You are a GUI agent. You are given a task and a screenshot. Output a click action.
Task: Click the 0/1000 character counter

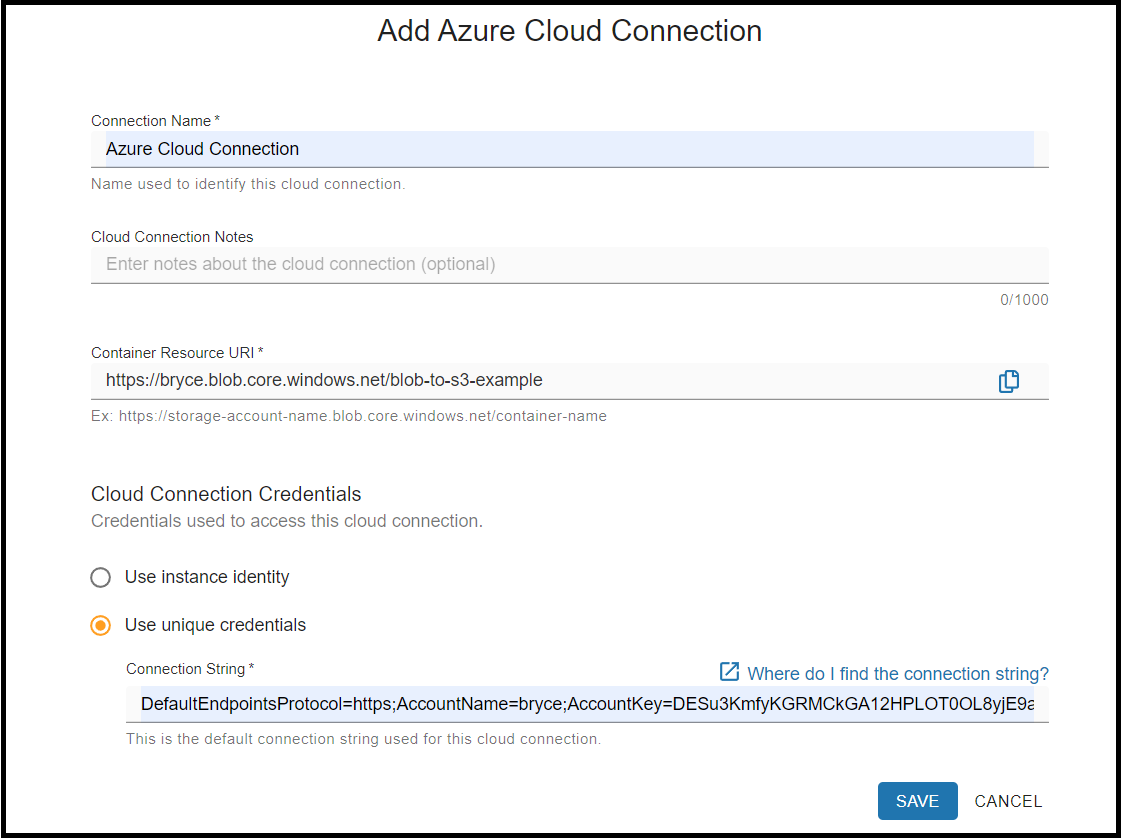pos(1024,299)
